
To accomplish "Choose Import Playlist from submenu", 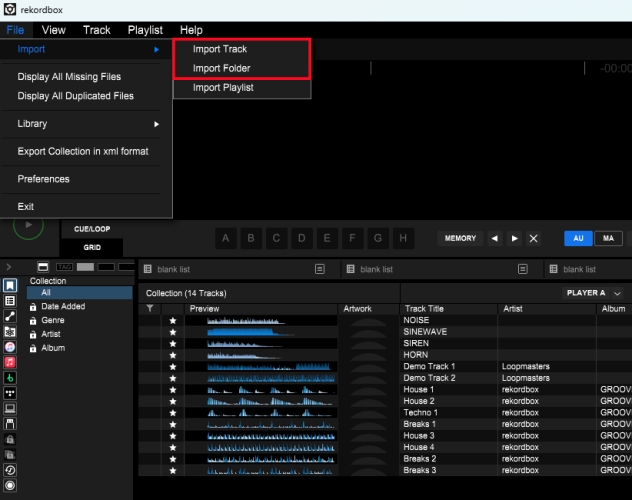I will [242, 87].
